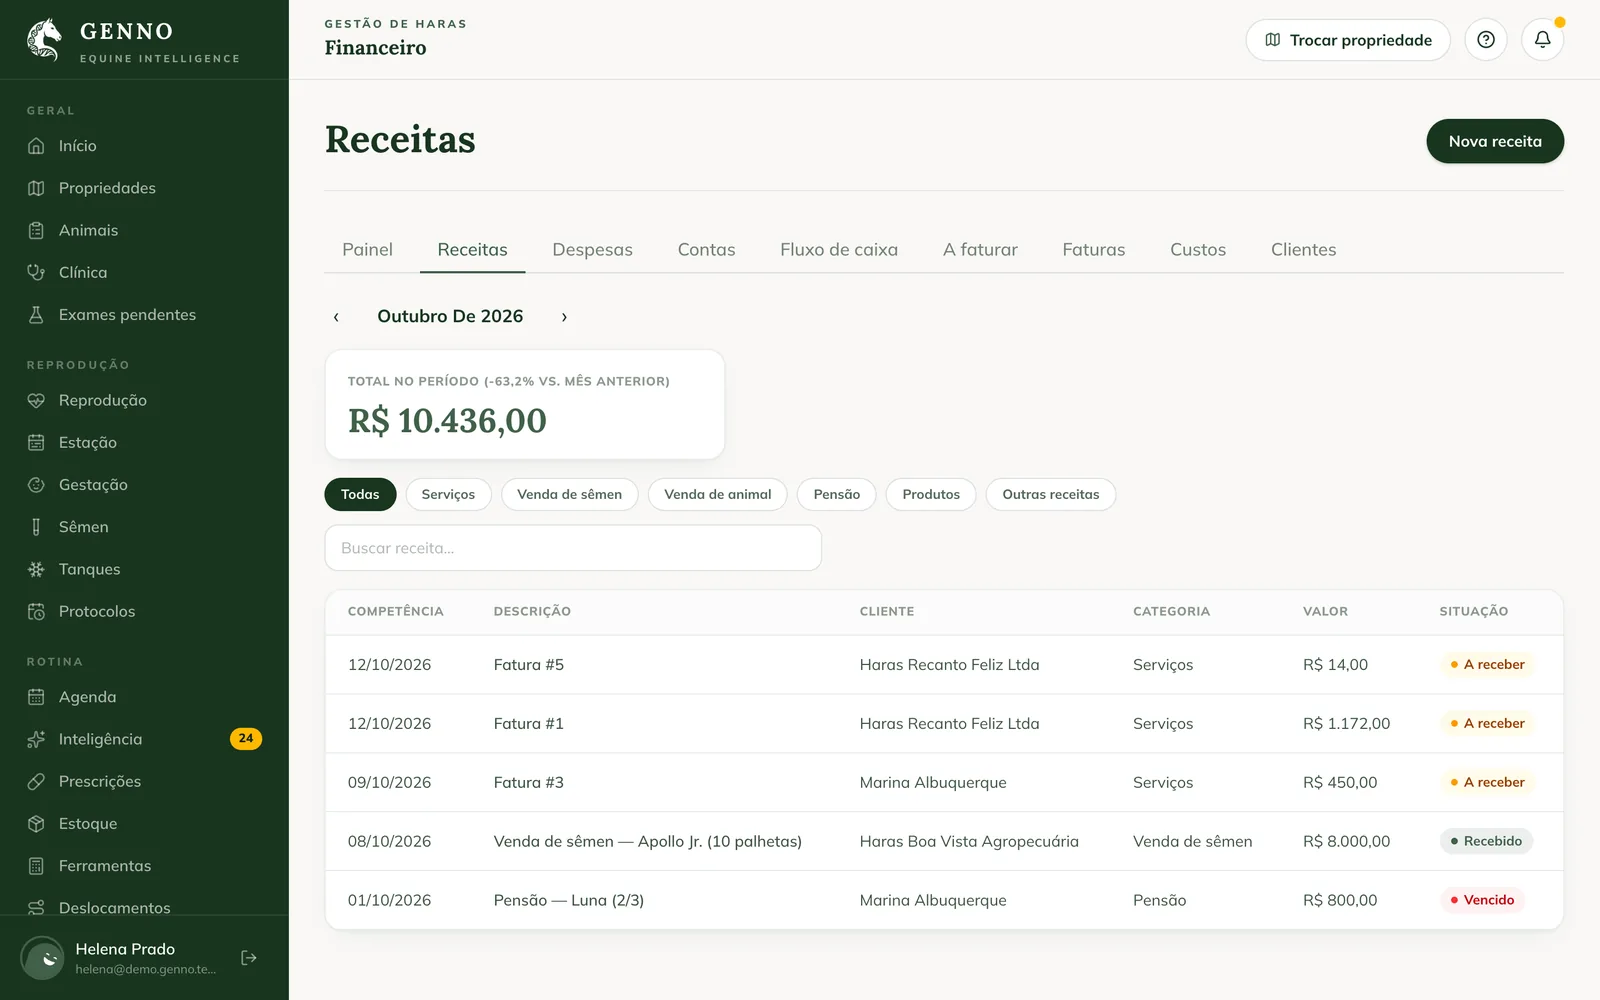The width and height of the screenshot is (1600, 1000).
Task: Switch to the Painel tab
Action: point(367,250)
